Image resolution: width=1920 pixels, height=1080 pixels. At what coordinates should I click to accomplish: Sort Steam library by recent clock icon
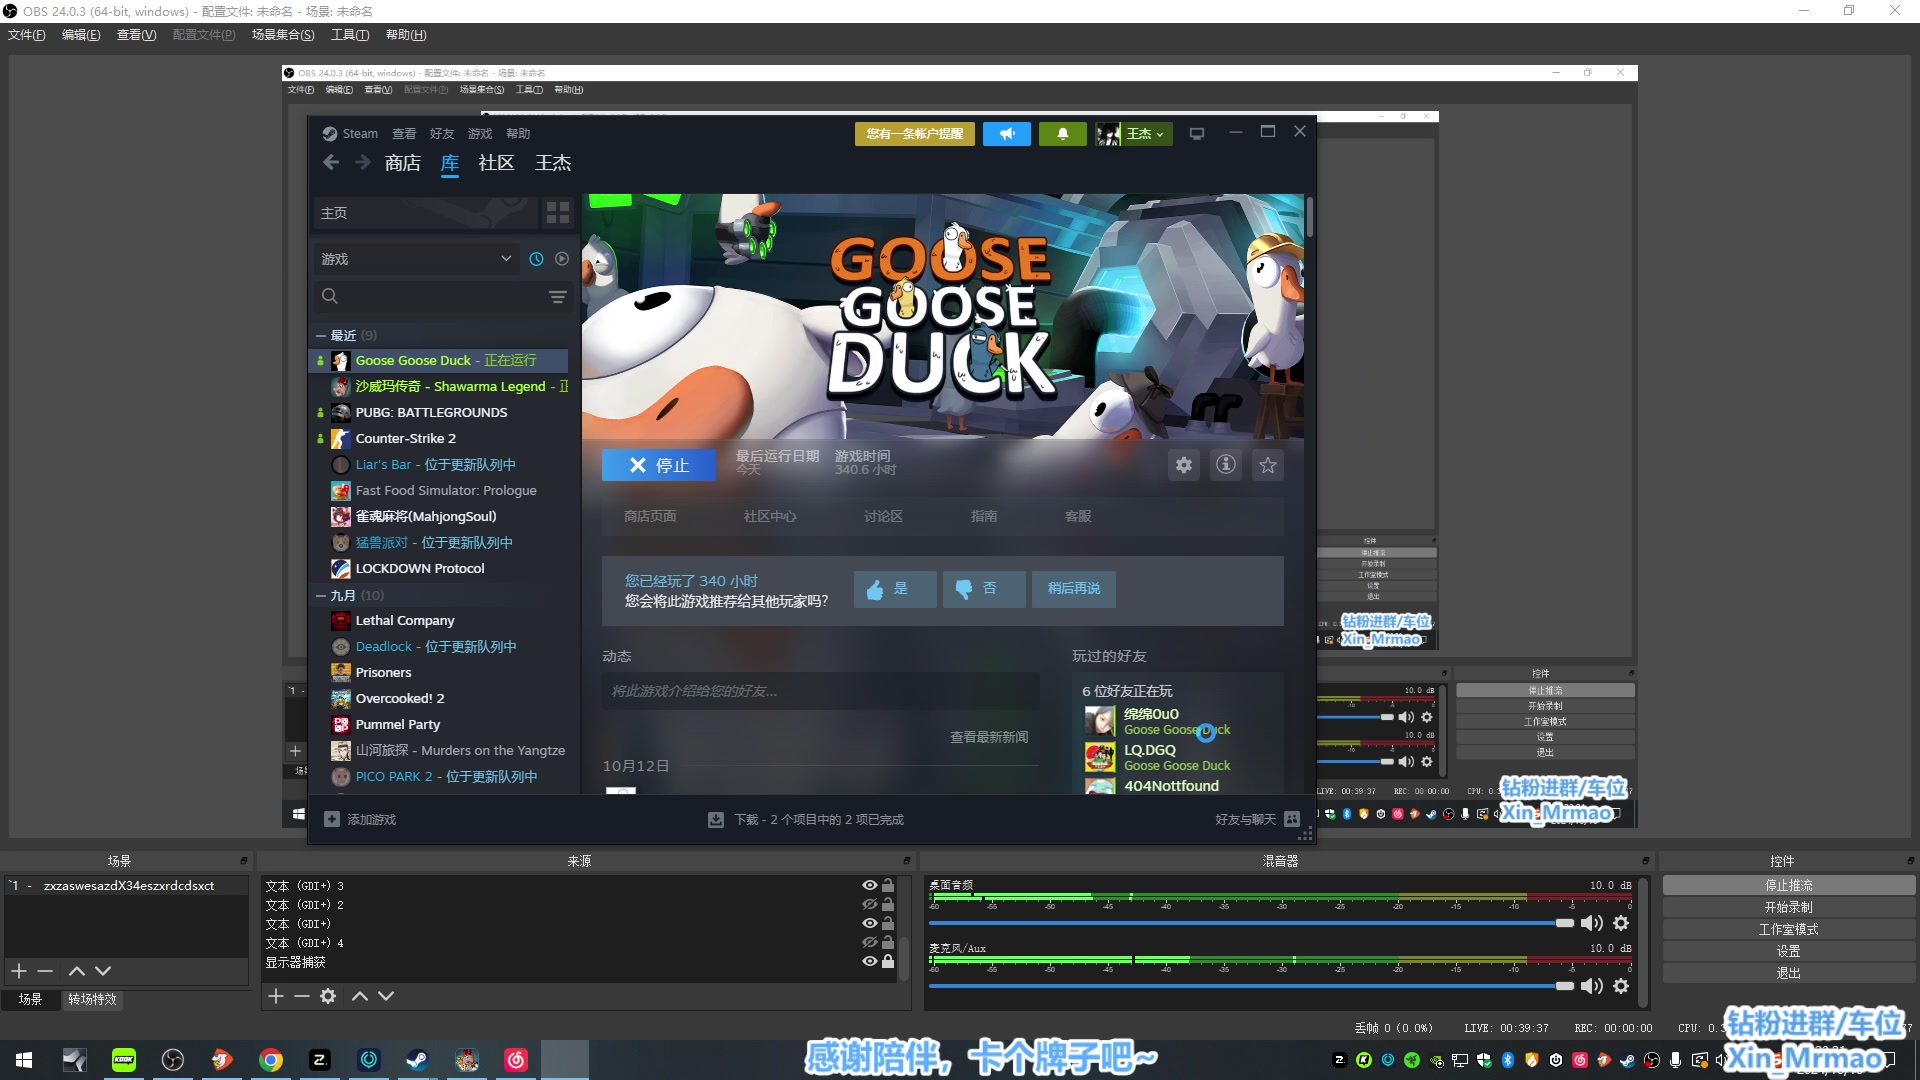536,259
